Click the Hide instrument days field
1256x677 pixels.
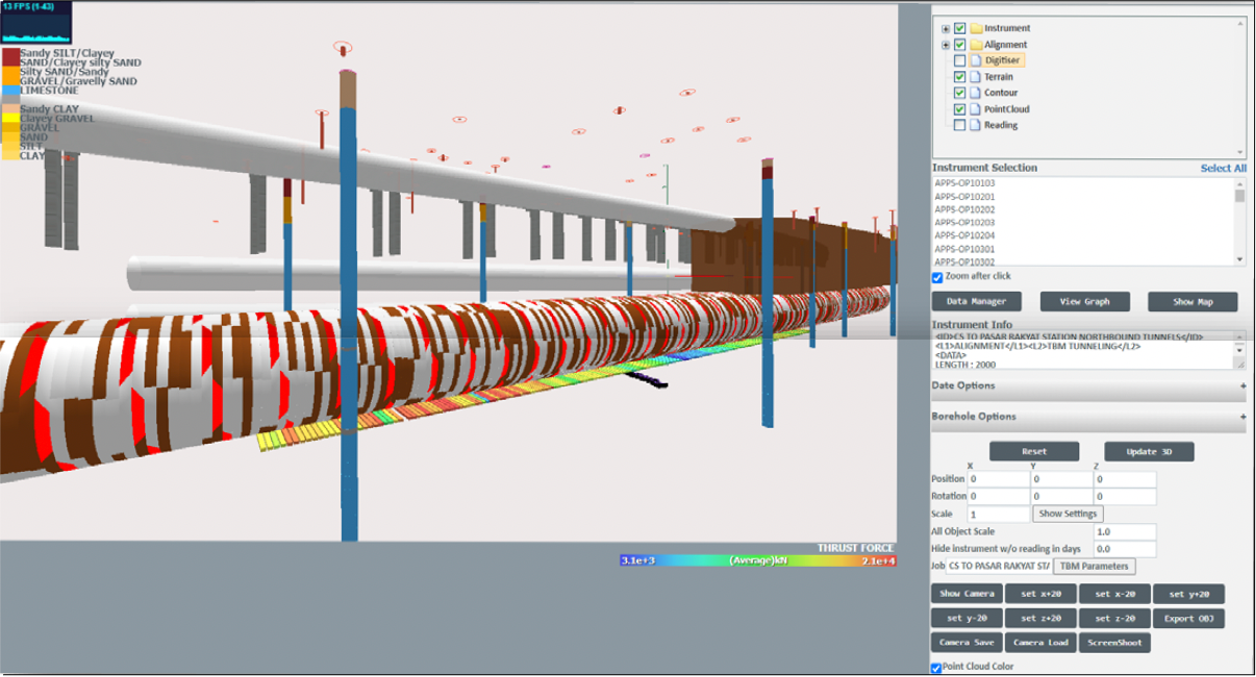pos(1126,549)
